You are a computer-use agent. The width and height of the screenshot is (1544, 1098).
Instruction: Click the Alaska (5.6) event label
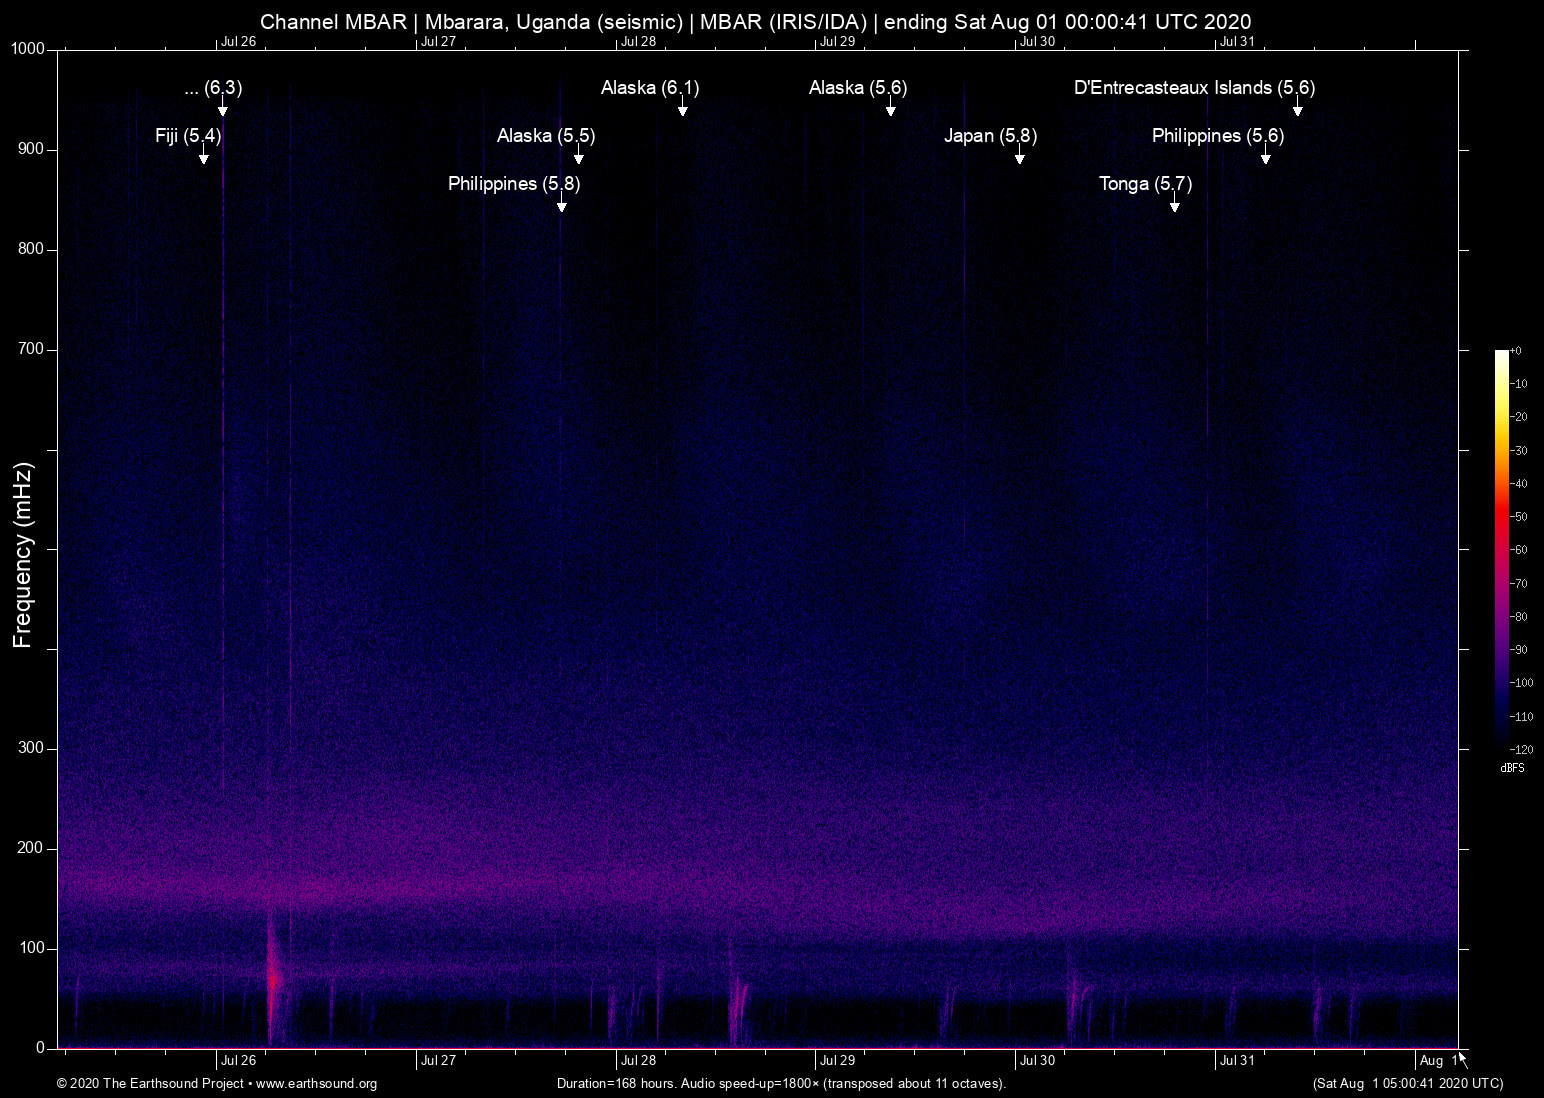pyautogui.click(x=857, y=88)
